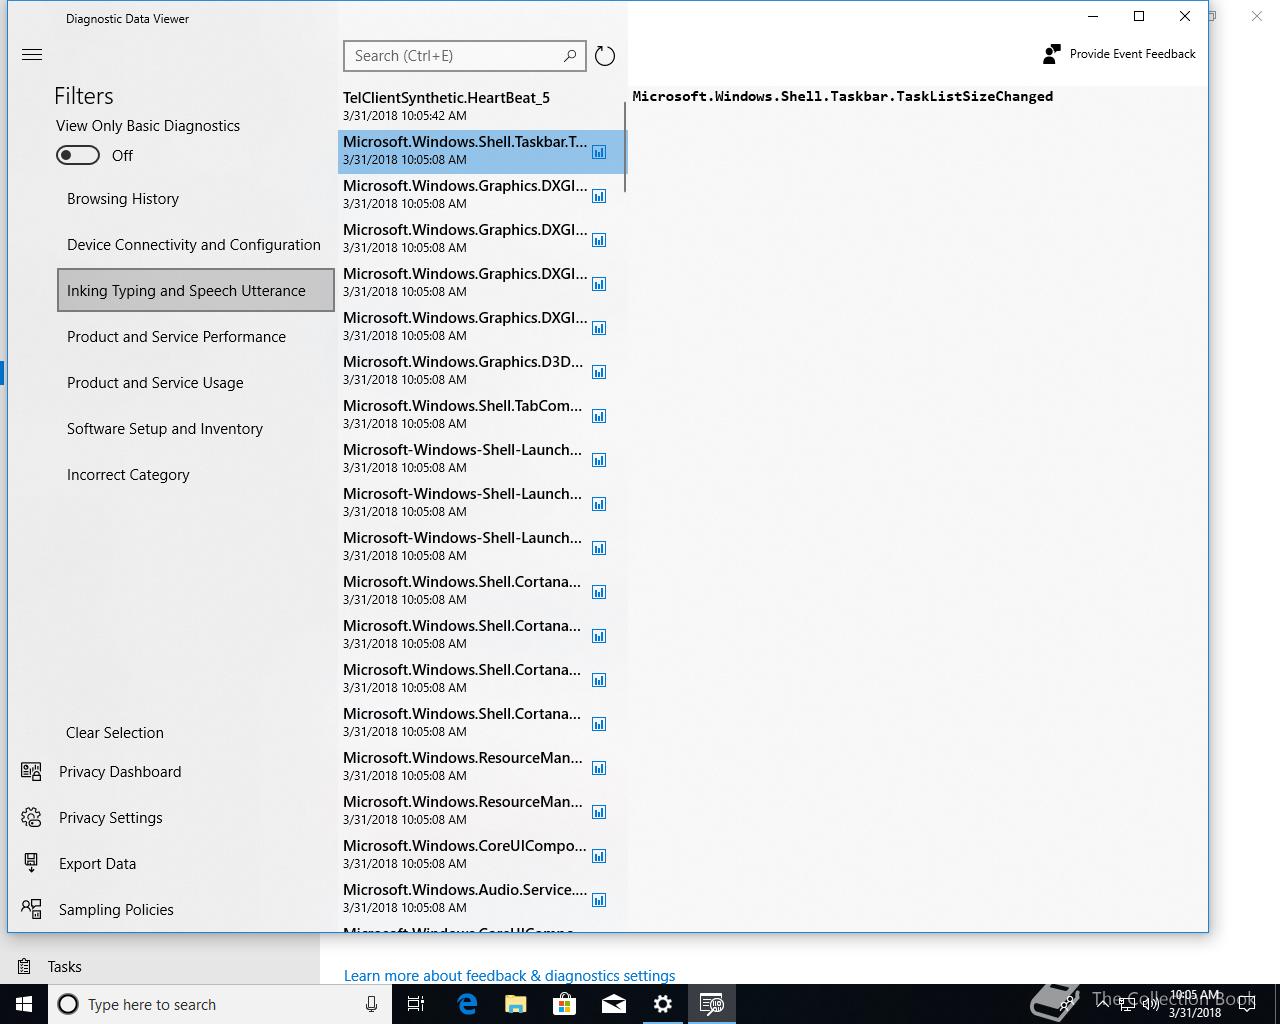The width and height of the screenshot is (1280, 1024).
Task: Click Clear Selection
Action: point(115,733)
